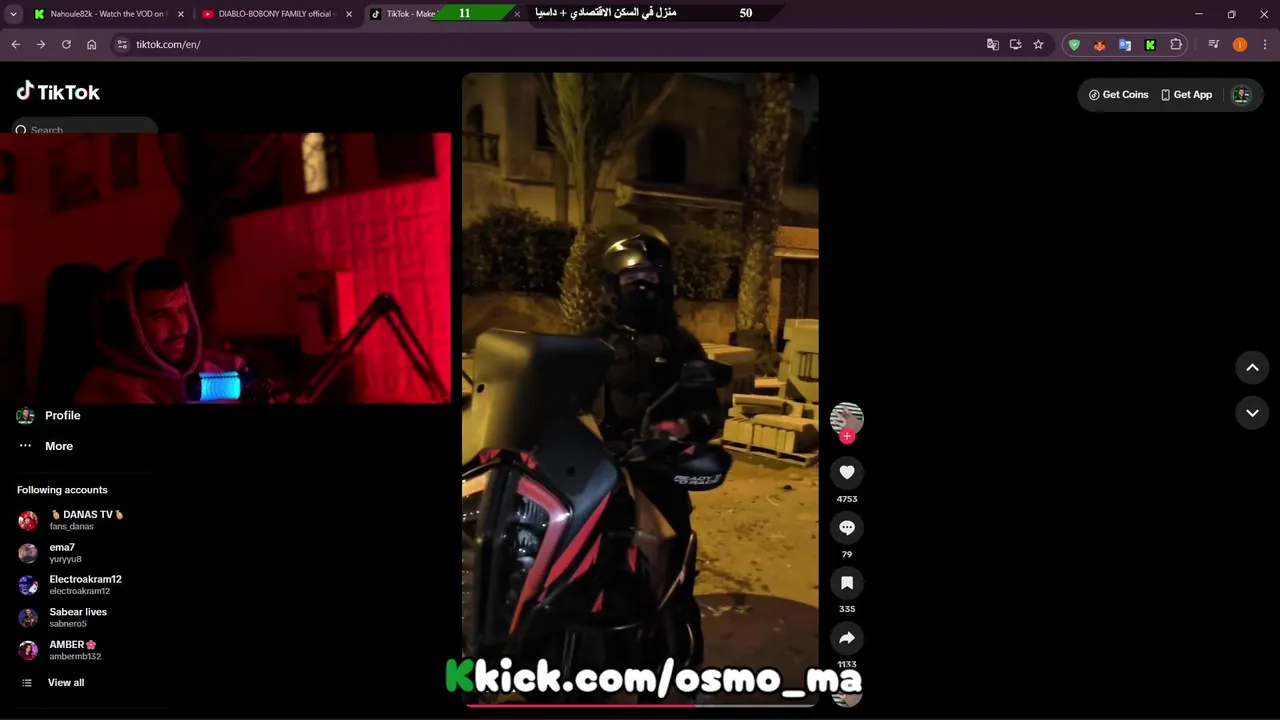
Task: Open the Kick green K extension
Action: tap(1150, 44)
